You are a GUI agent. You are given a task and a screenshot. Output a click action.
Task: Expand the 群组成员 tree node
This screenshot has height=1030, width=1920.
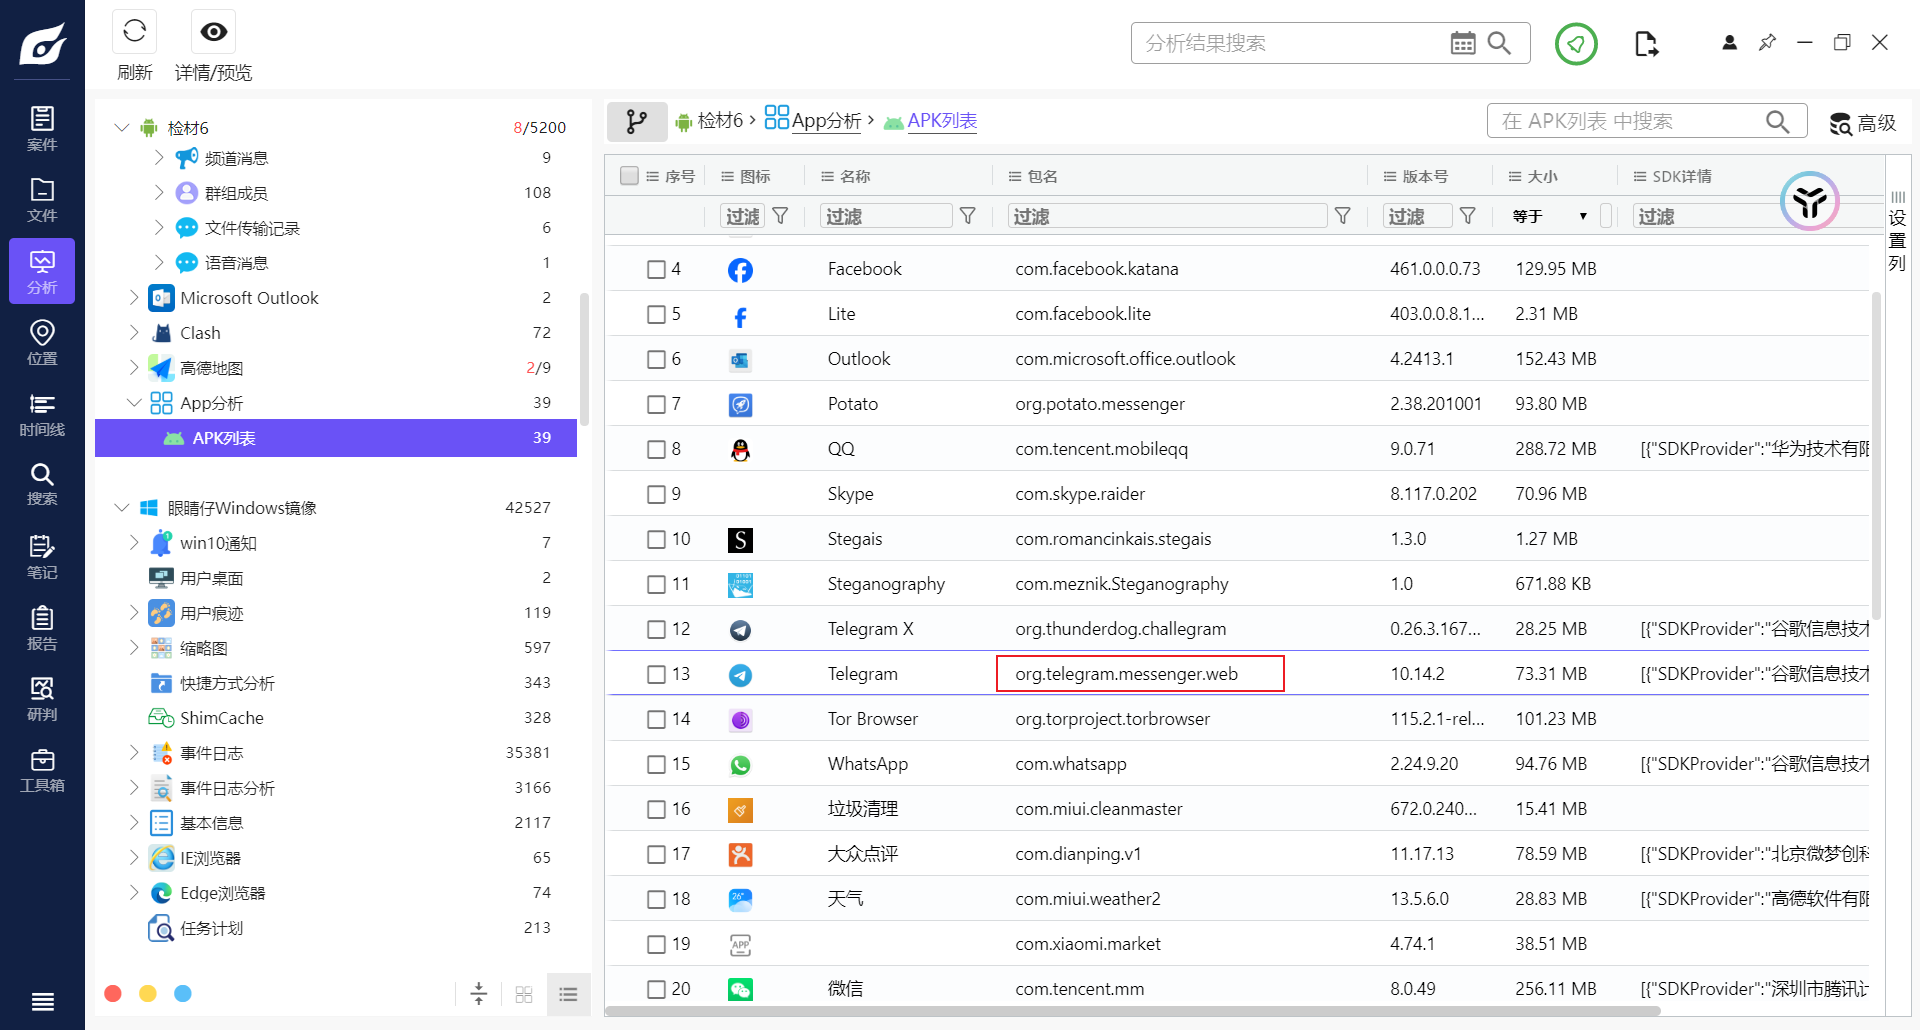pyautogui.click(x=159, y=192)
